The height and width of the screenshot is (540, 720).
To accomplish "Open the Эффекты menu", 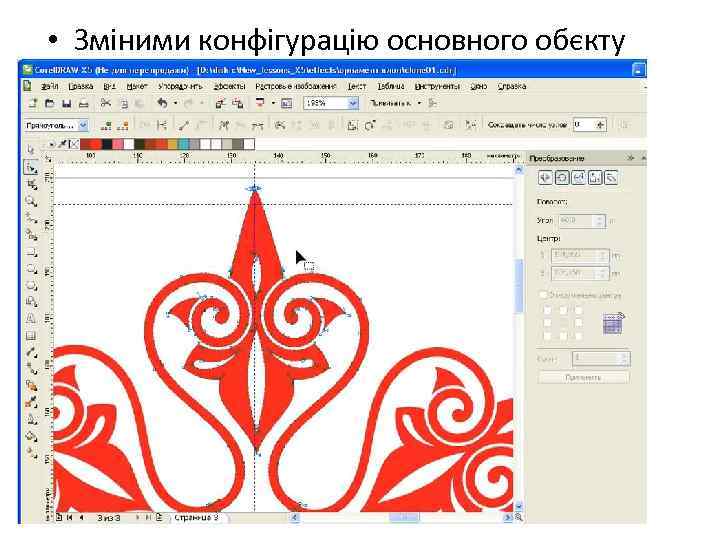I will (x=229, y=86).
